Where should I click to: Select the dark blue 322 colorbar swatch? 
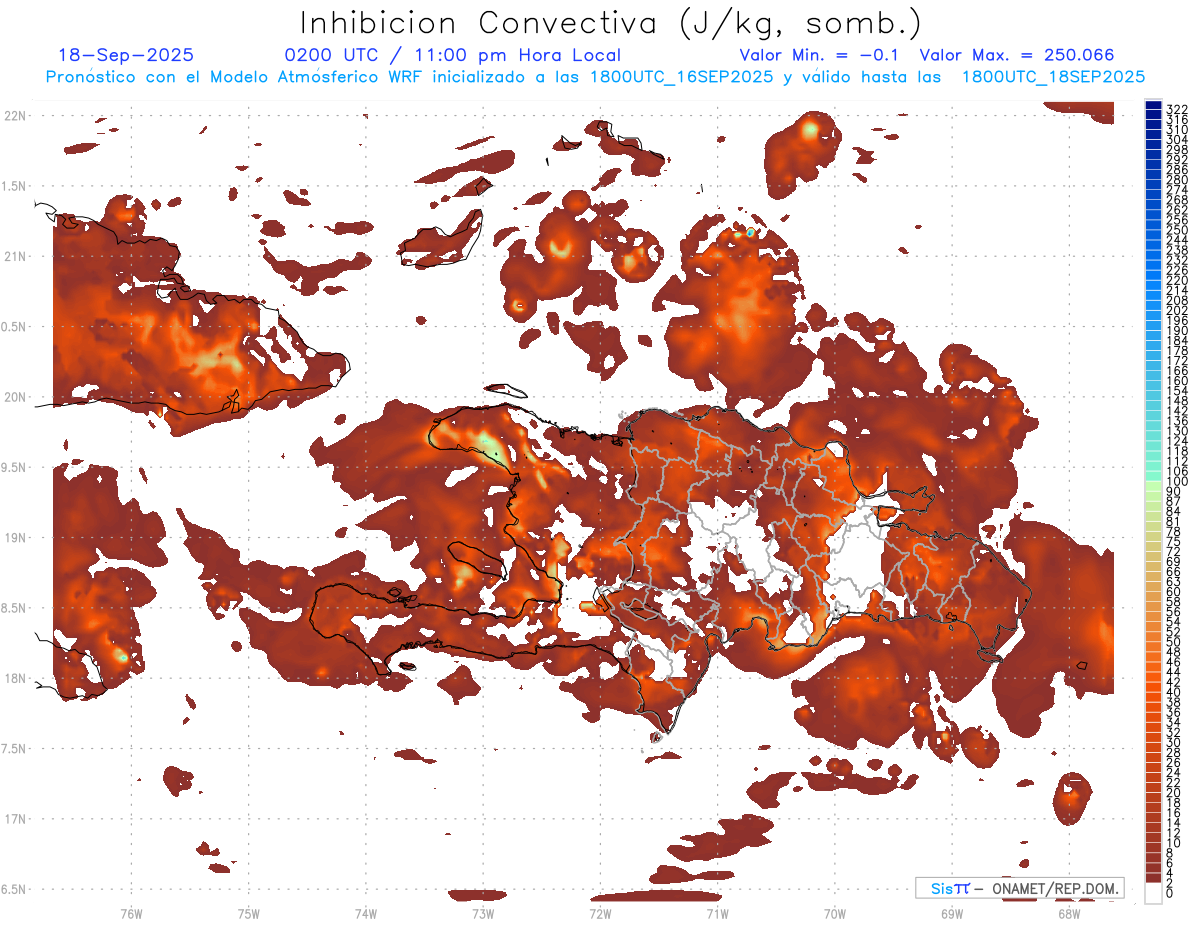click(1153, 107)
